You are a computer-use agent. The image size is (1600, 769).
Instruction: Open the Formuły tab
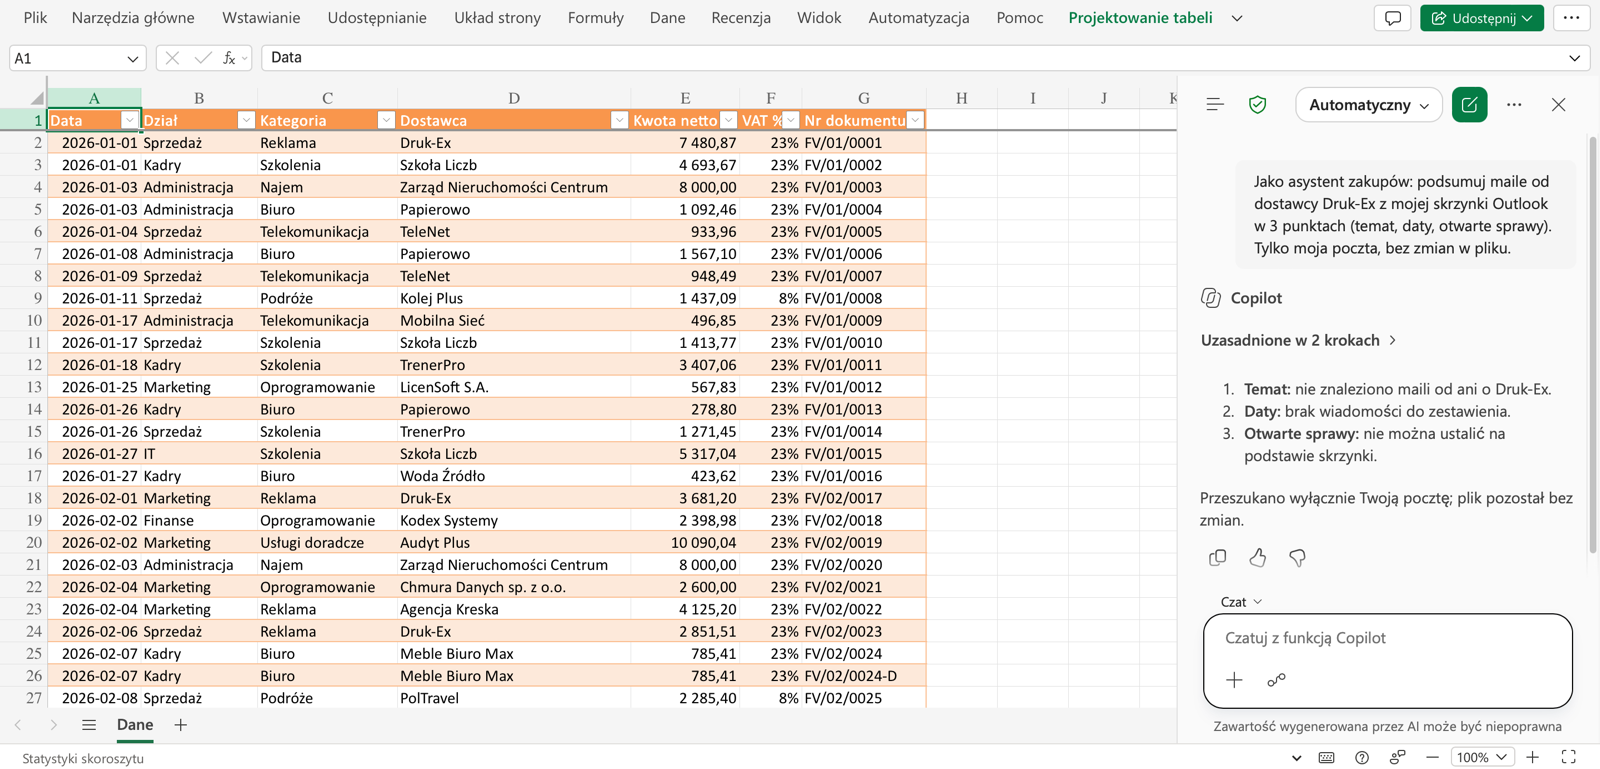595,18
